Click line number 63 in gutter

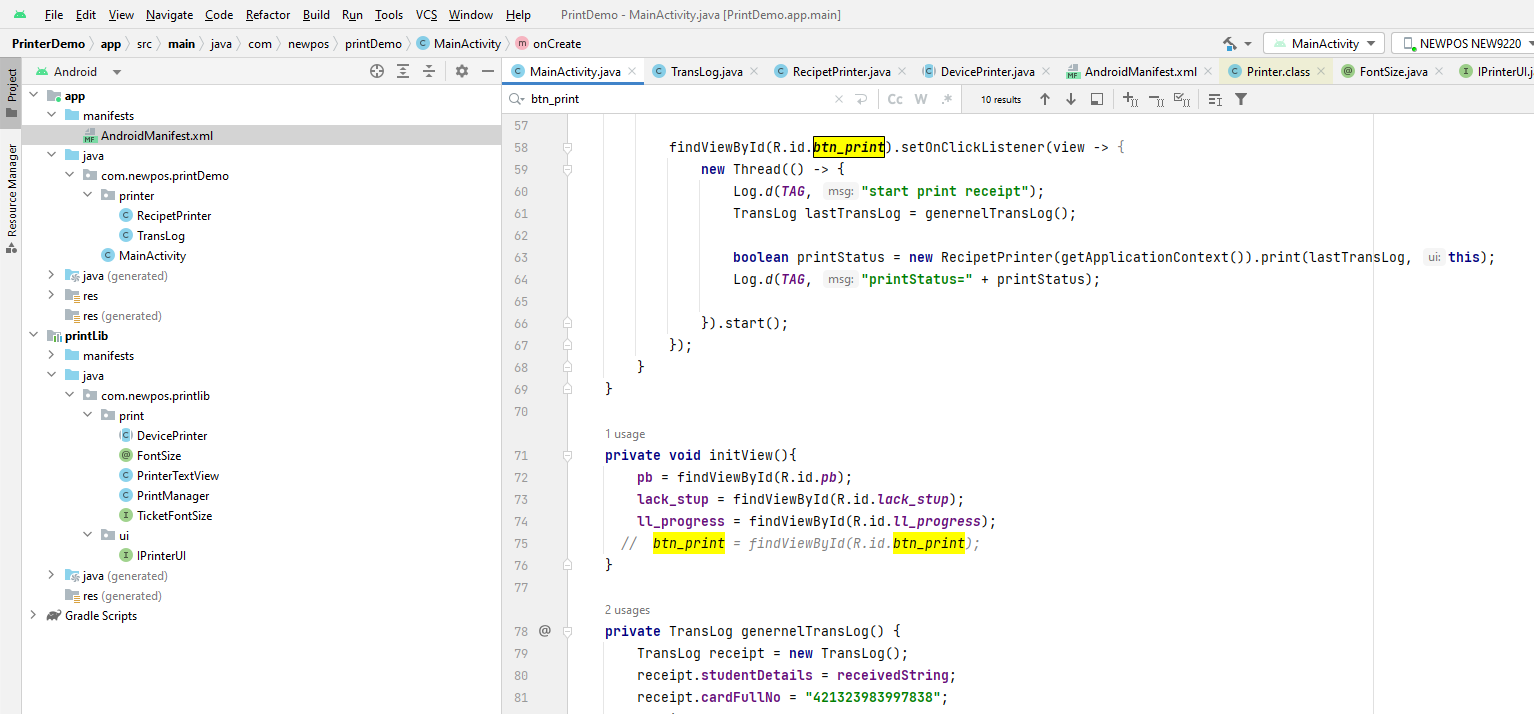coord(519,257)
